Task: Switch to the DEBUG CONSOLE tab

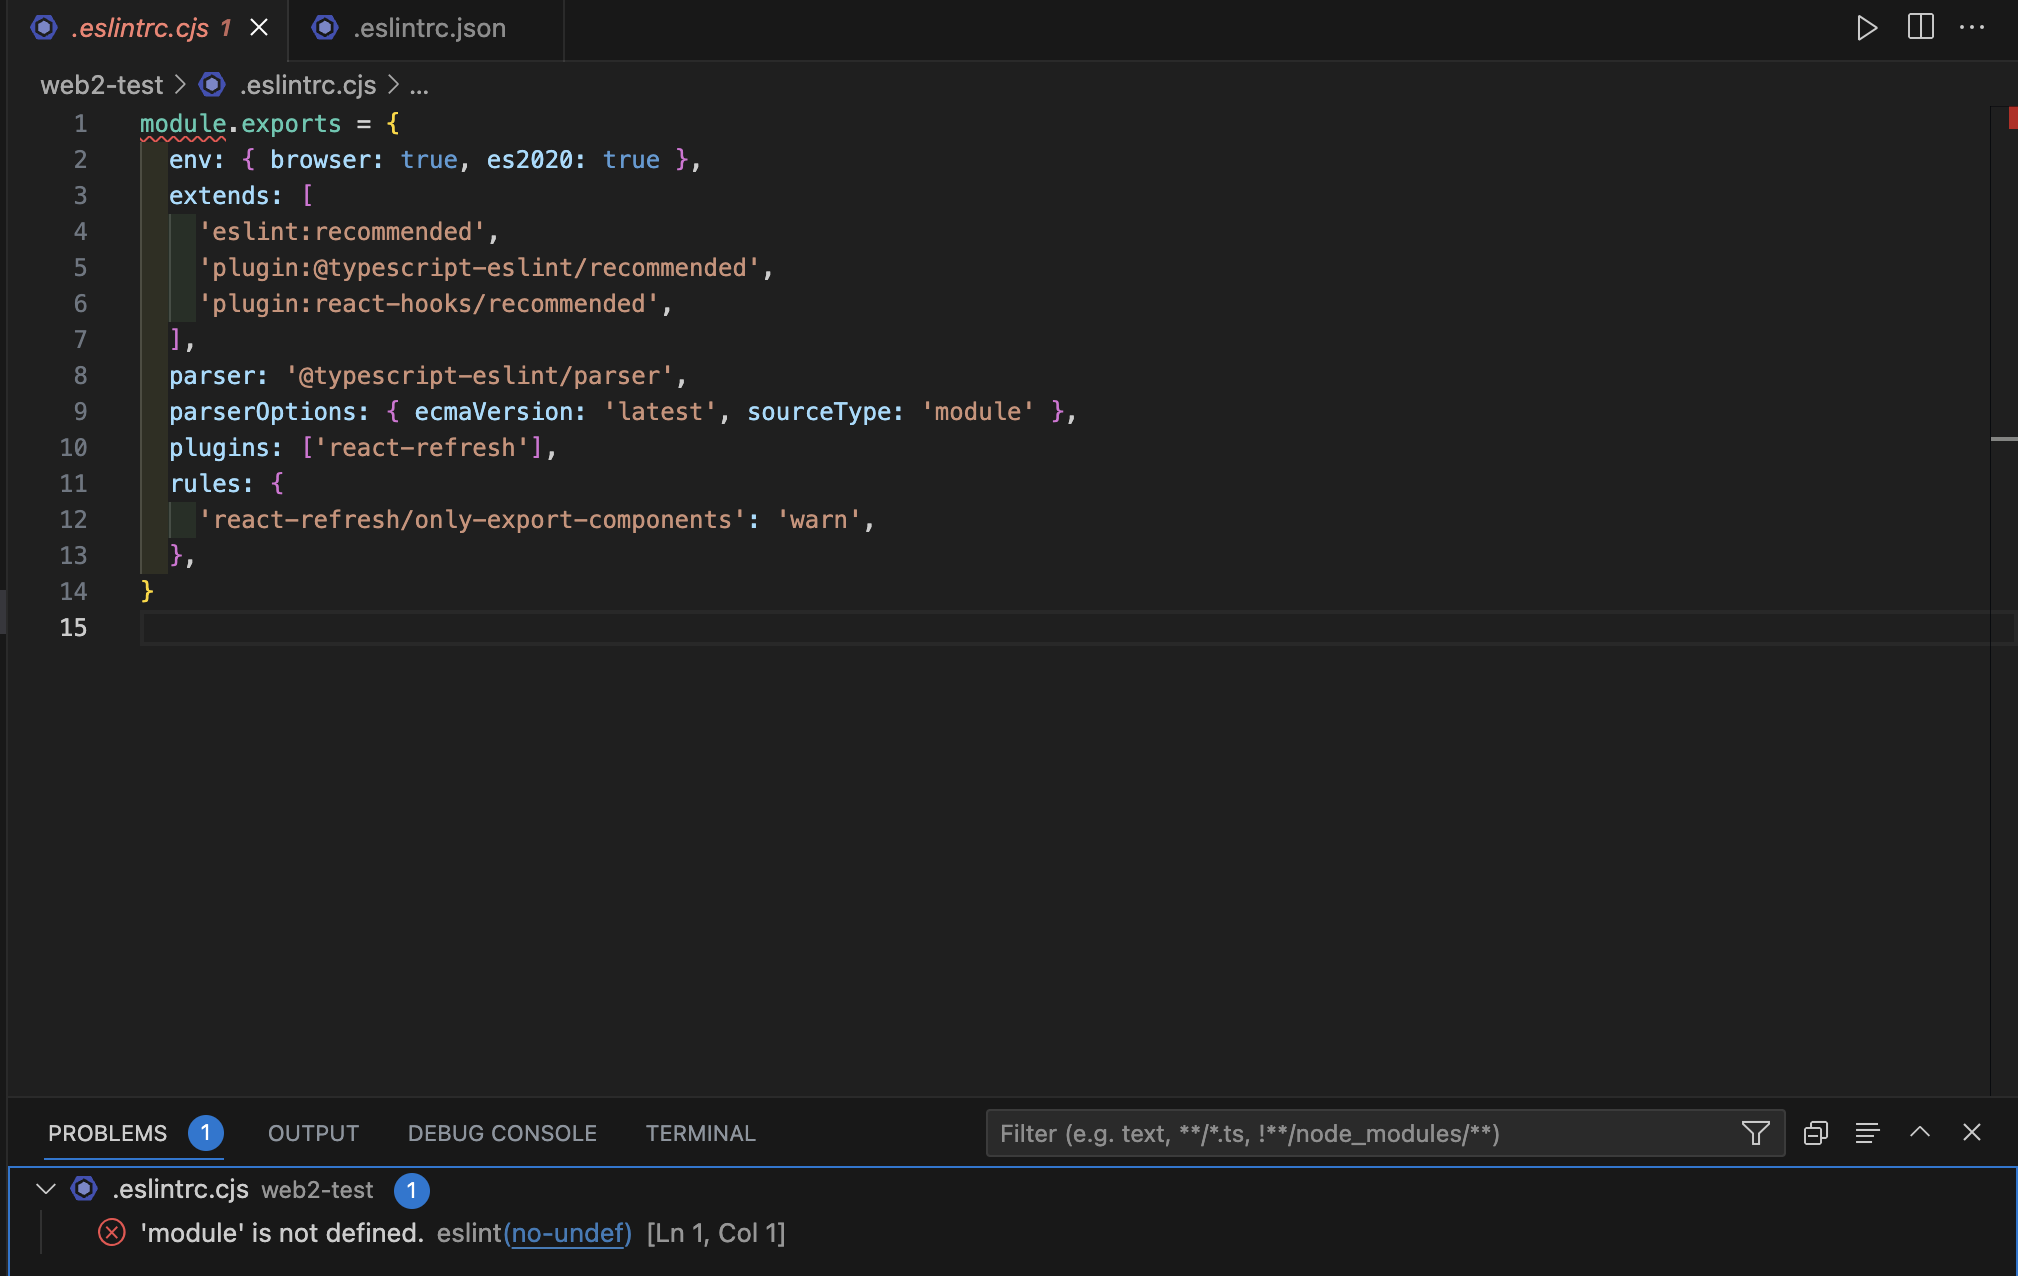Action: click(x=502, y=1133)
